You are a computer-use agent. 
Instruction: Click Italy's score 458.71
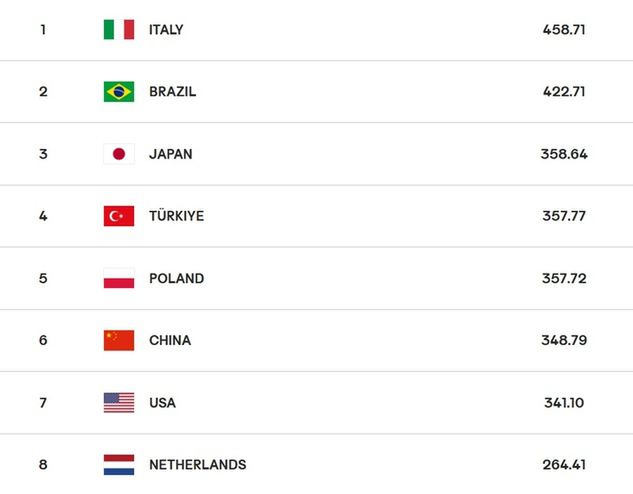[564, 29]
